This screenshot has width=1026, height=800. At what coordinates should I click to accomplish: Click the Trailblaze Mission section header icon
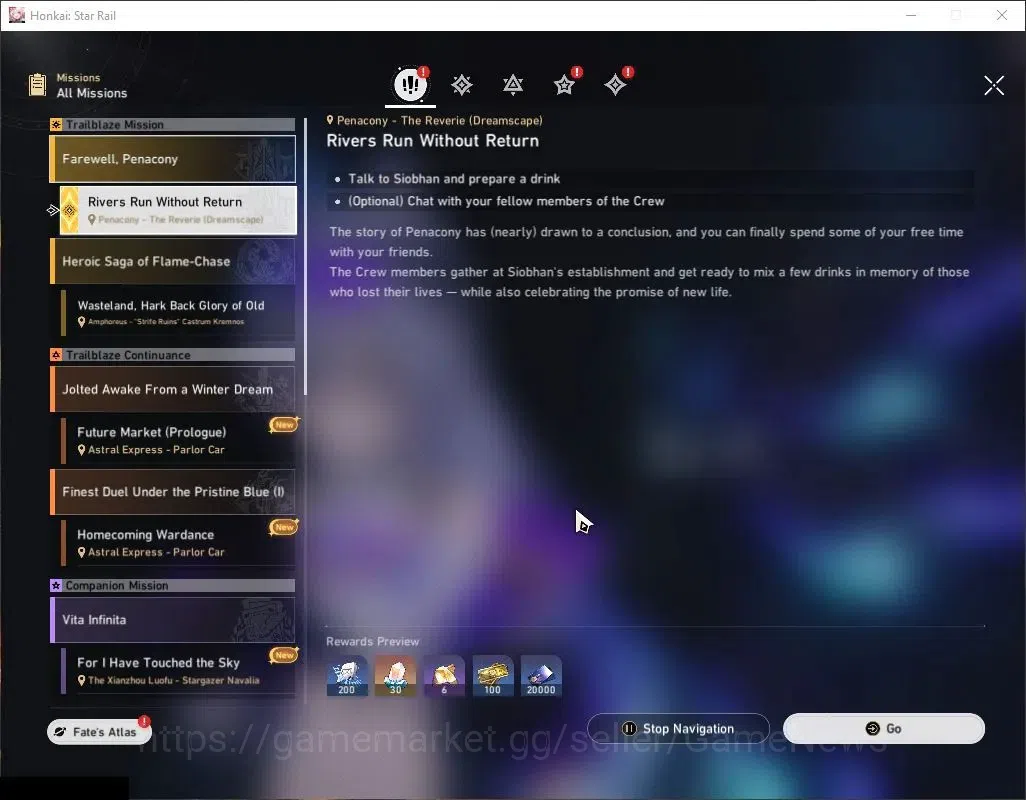click(x=56, y=124)
